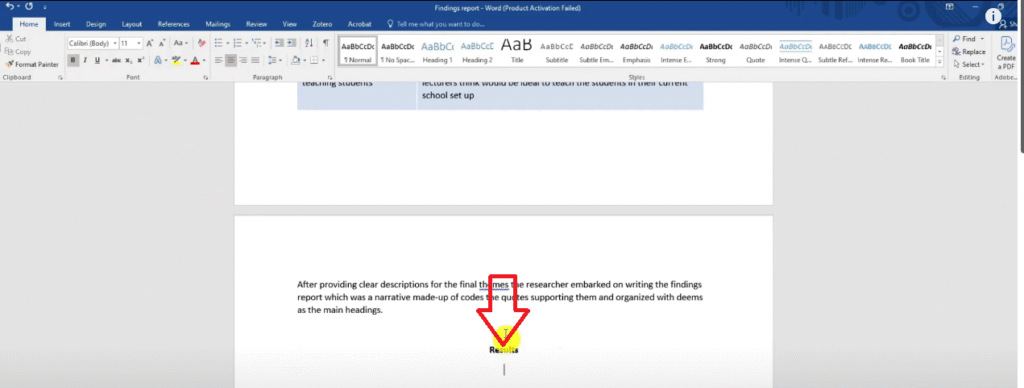This screenshot has width=1024, height=388.
Task: Toggle Strikethrough formatting
Action: pos(116,60)
